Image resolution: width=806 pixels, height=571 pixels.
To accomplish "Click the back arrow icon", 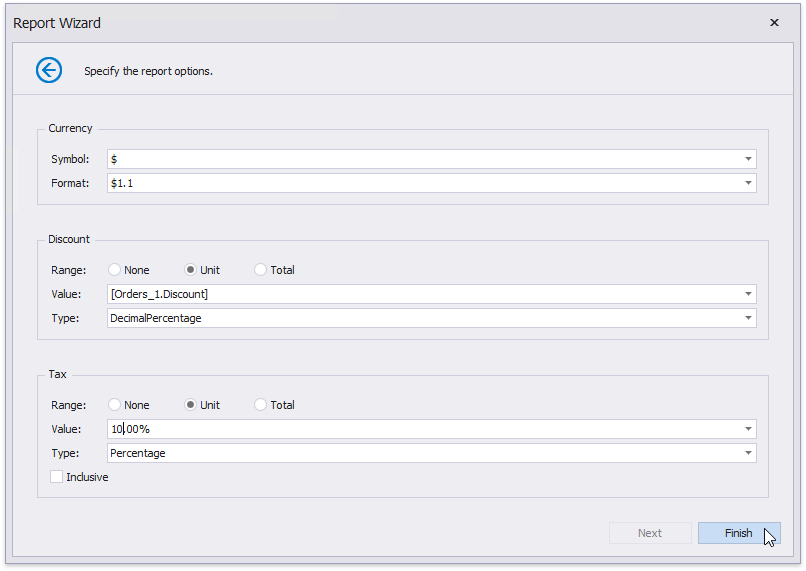I will (49, 70).
